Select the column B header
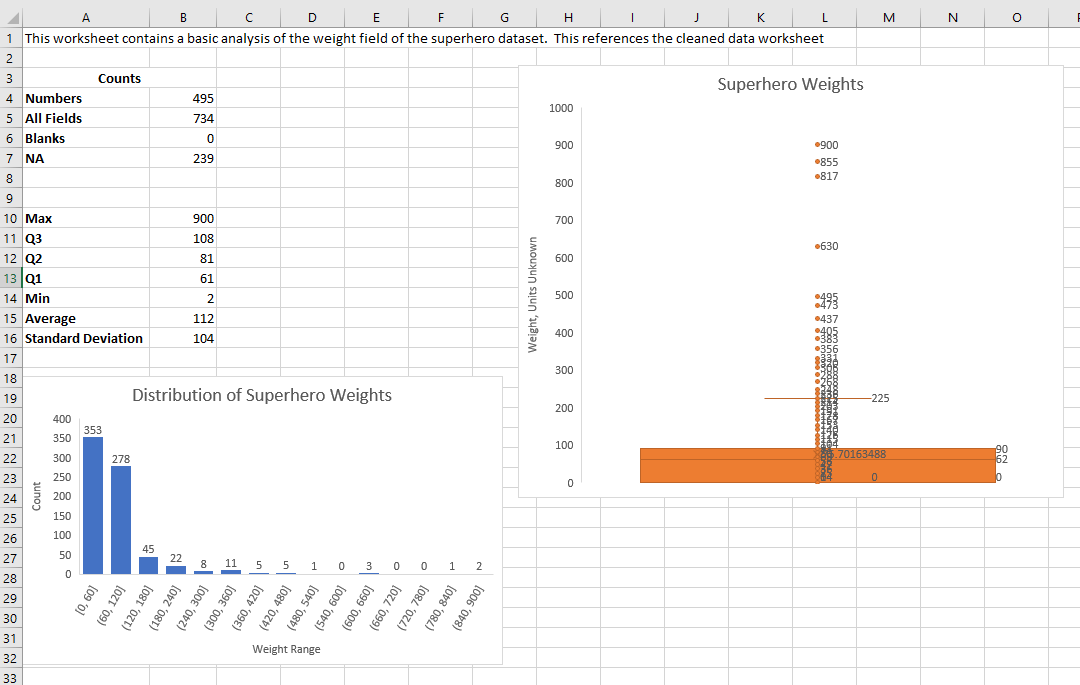Viewport: 1080px width, 685px height. tap(183, 17)
